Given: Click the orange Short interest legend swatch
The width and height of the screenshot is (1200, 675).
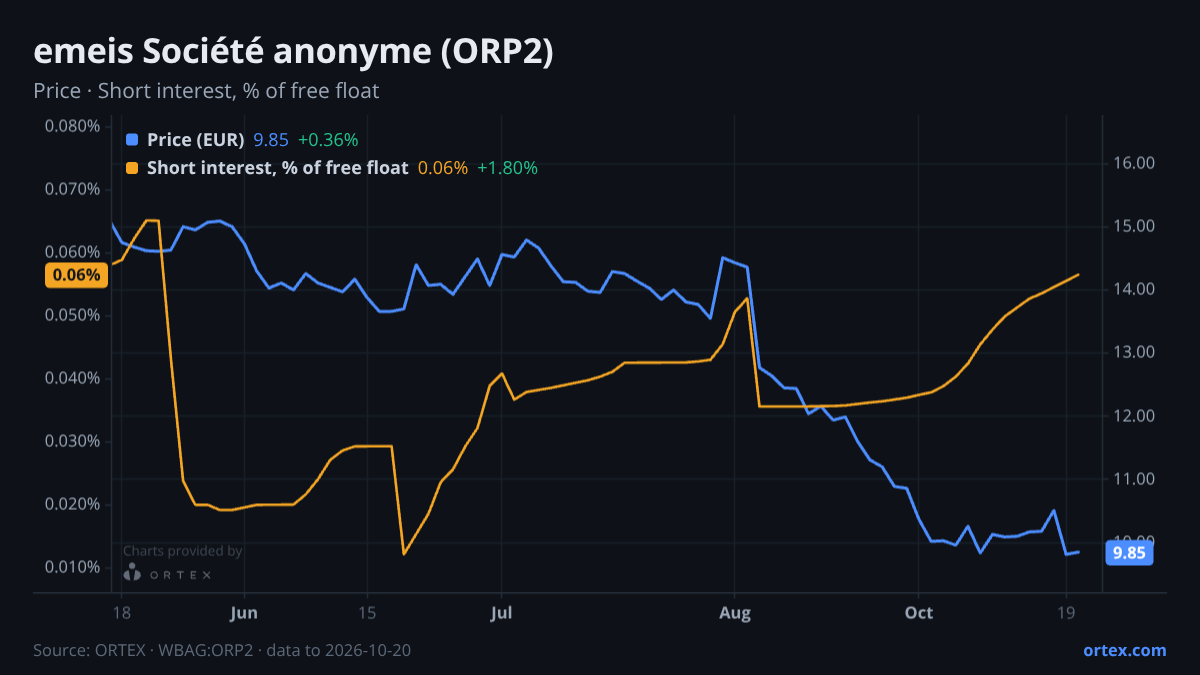Looking at the screenshot, I should coord(132,168).
